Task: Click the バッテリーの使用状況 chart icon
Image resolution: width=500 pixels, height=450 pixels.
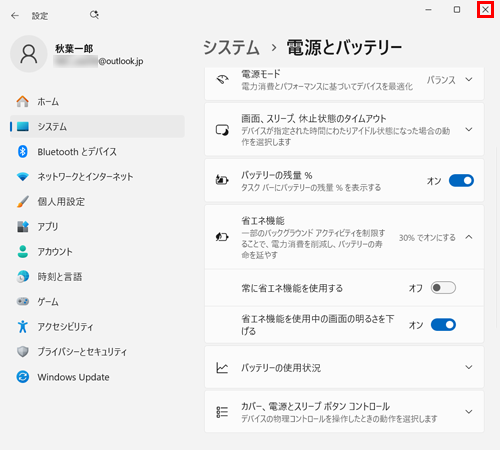Action: [x=222, y=368]
